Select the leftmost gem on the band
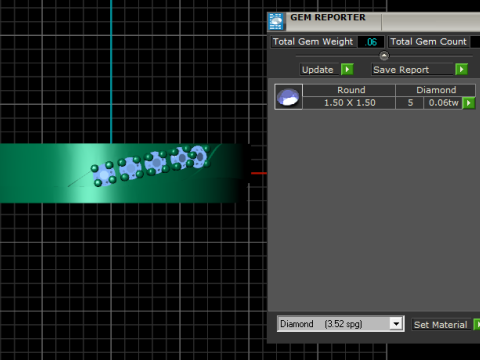This screenshot has width=480, height=360. tap(104, 175)
